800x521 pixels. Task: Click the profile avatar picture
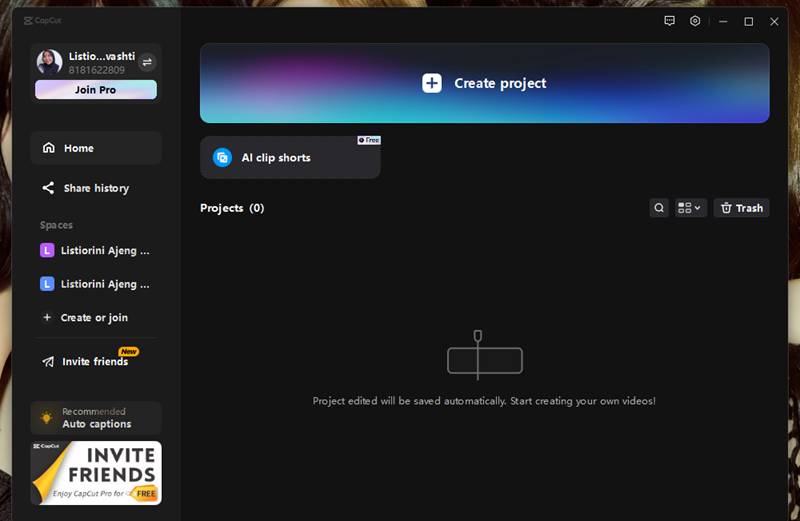coord(50,63)
